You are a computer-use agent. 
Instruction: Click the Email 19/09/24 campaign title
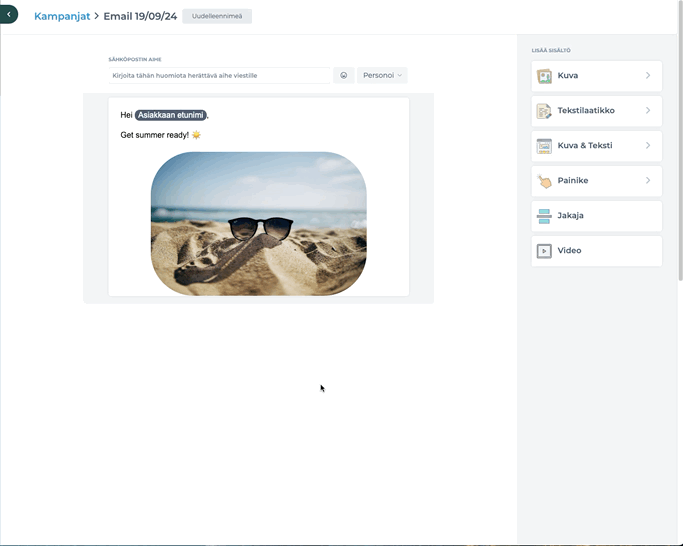[140, 16]
